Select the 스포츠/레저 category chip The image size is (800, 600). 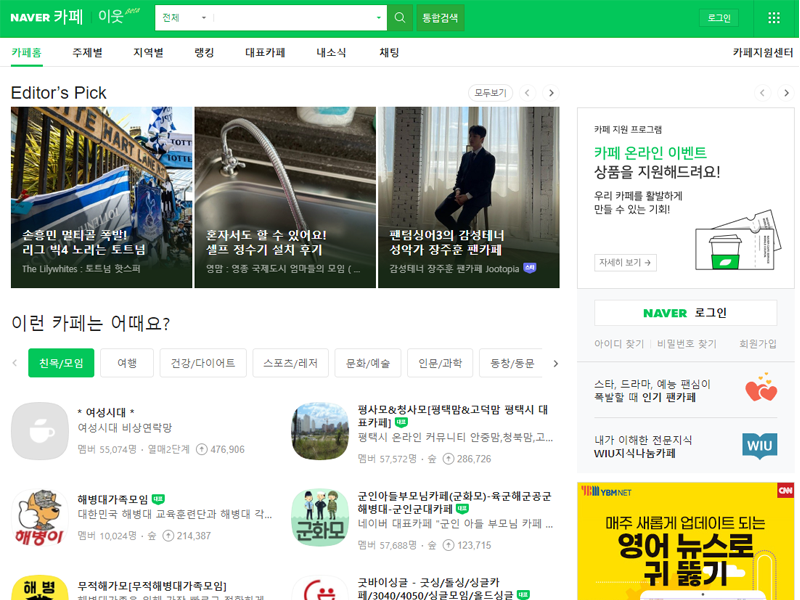pos(290,363)
